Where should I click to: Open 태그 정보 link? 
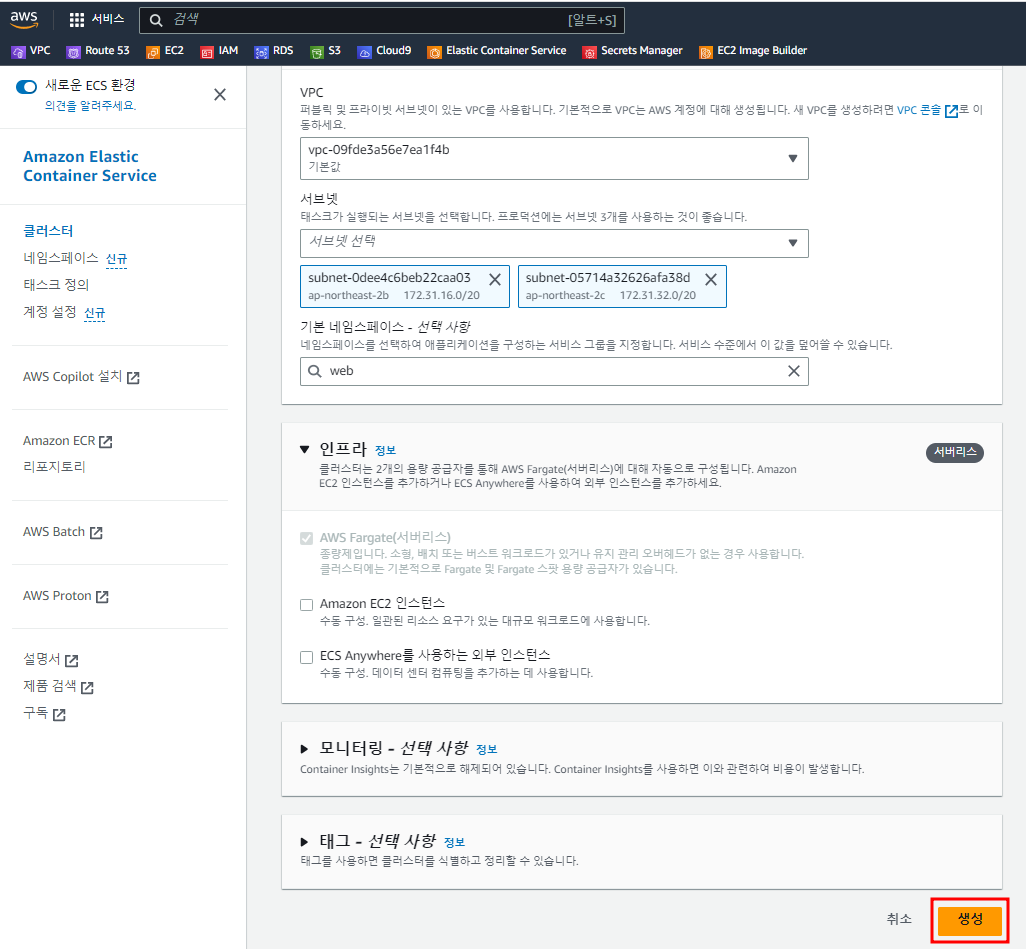click(x=454, y=842)
